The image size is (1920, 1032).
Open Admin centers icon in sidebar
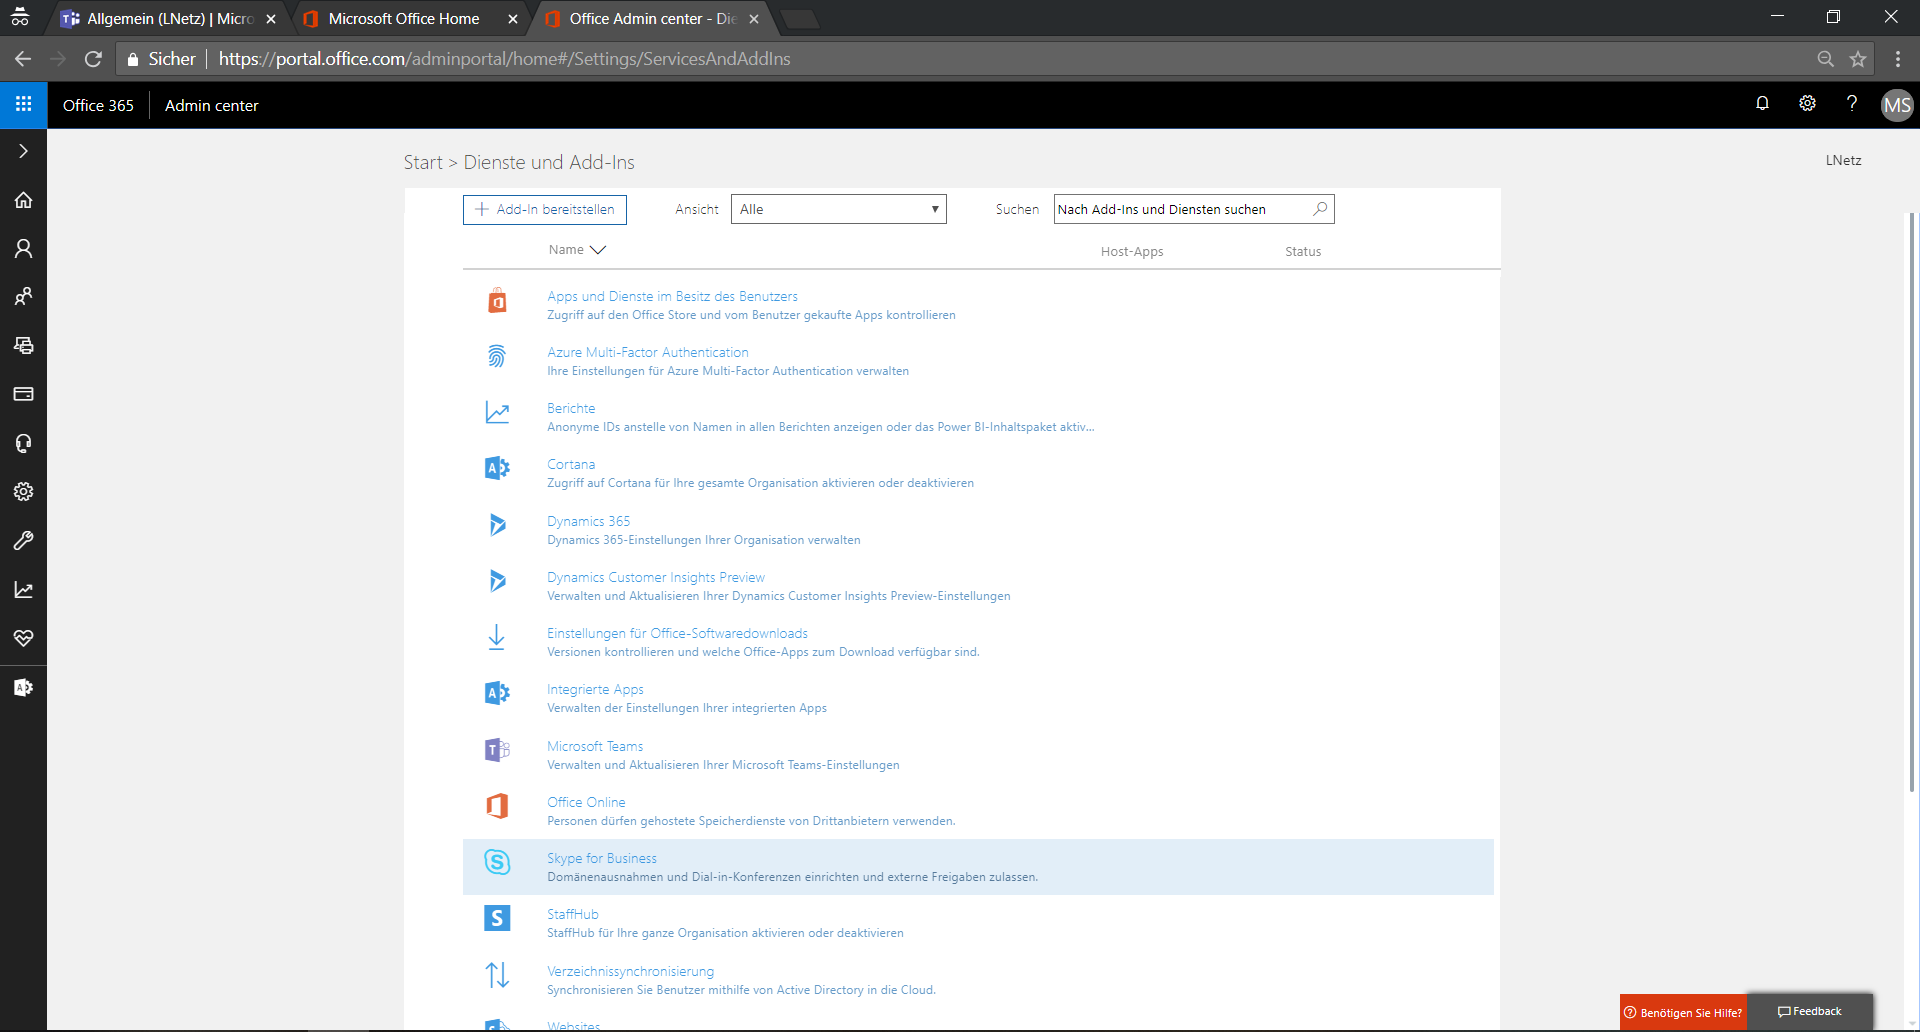coord(23,687)
